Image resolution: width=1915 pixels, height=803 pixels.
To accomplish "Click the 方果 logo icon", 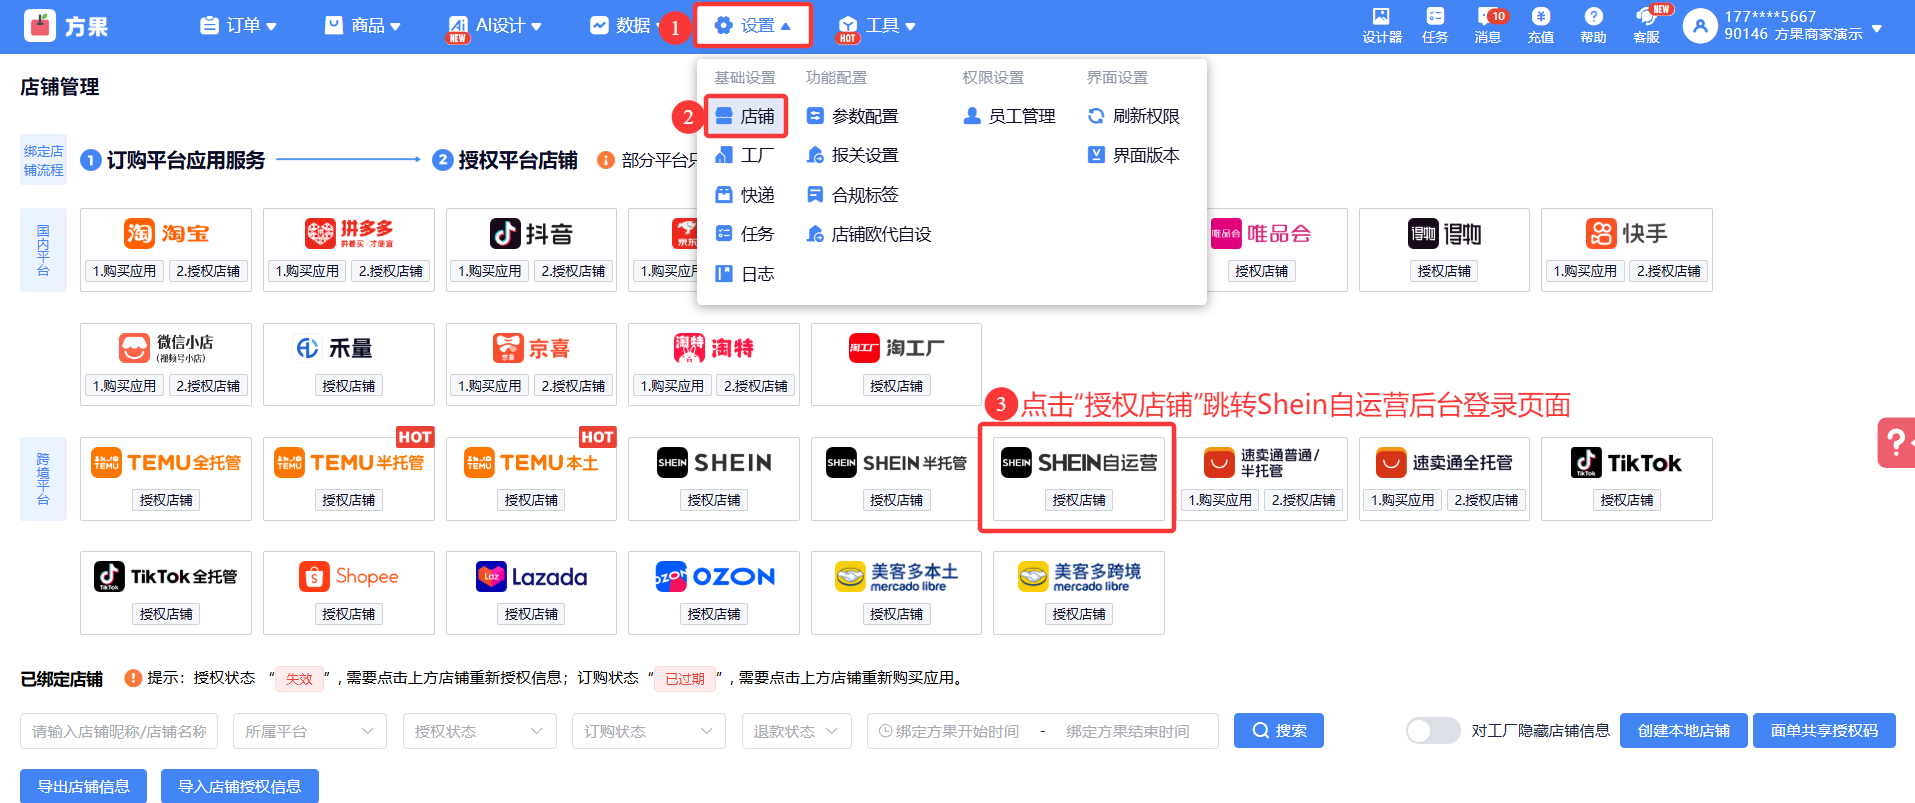I will pyautogui.click(x=40, y=26).
